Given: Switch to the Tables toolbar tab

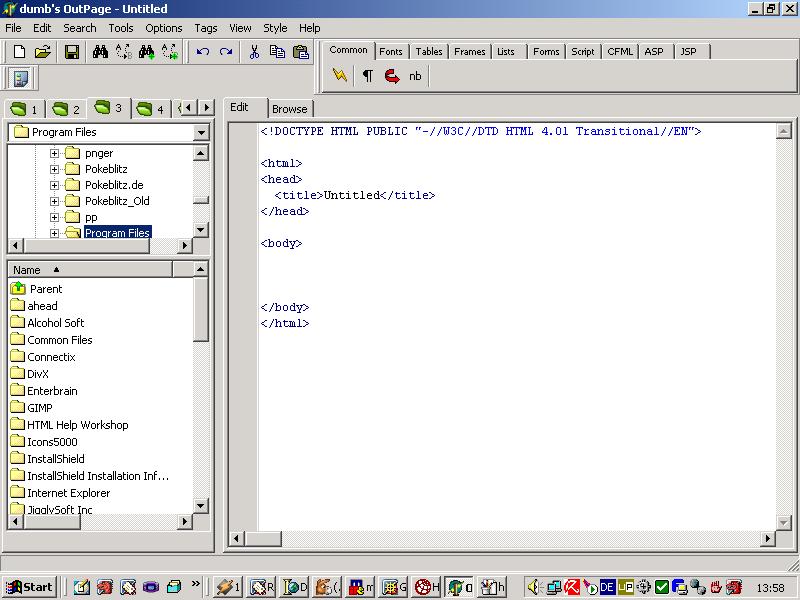Looking at the screenshot, I should tap(429, 52).
